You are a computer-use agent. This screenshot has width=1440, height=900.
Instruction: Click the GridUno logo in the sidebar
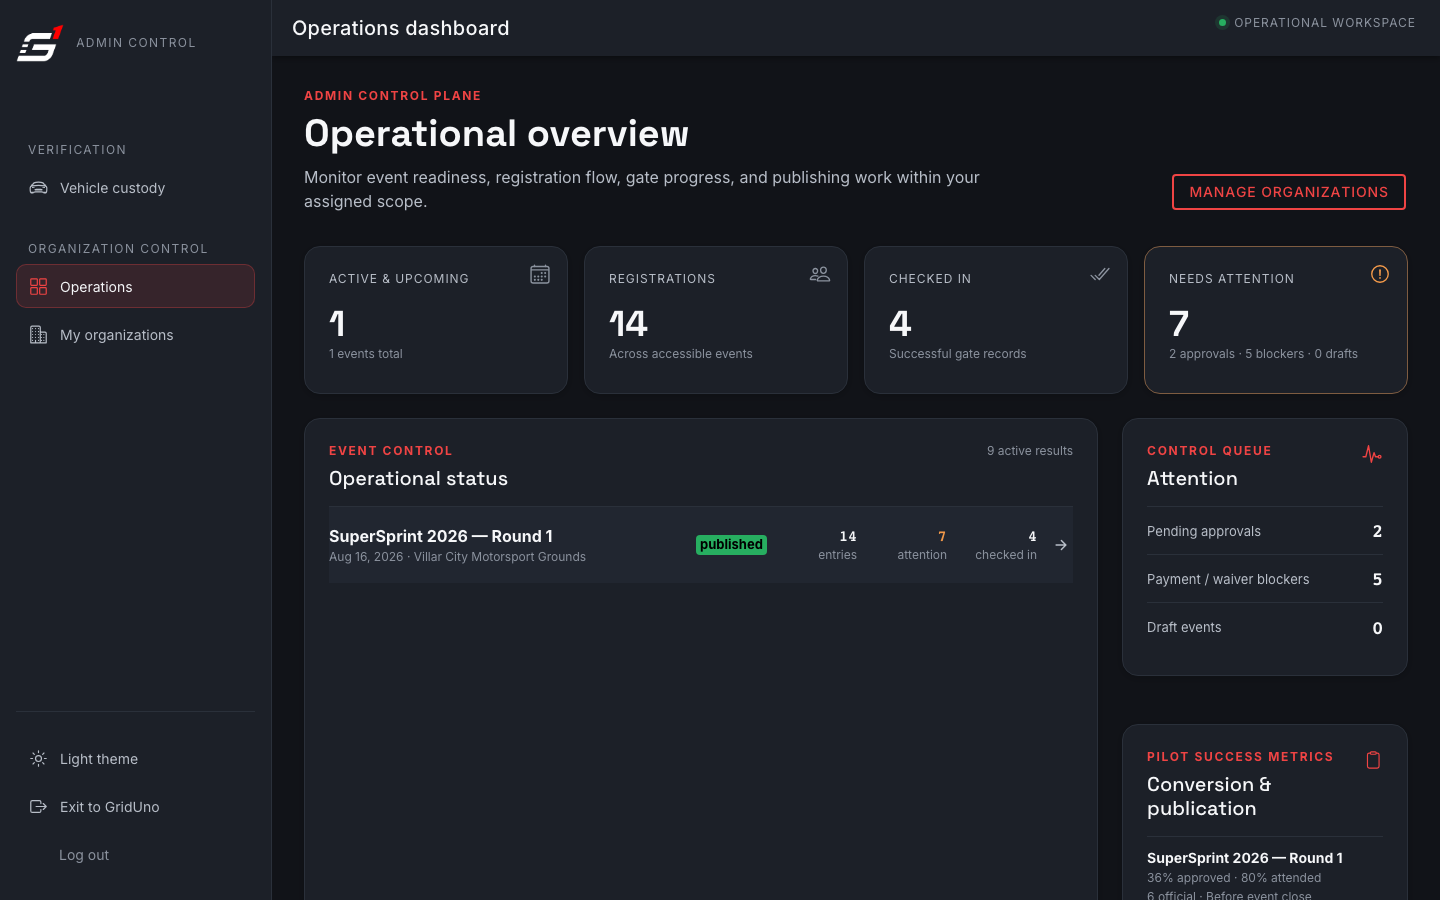pyautogui.click(x=40, y=43)
